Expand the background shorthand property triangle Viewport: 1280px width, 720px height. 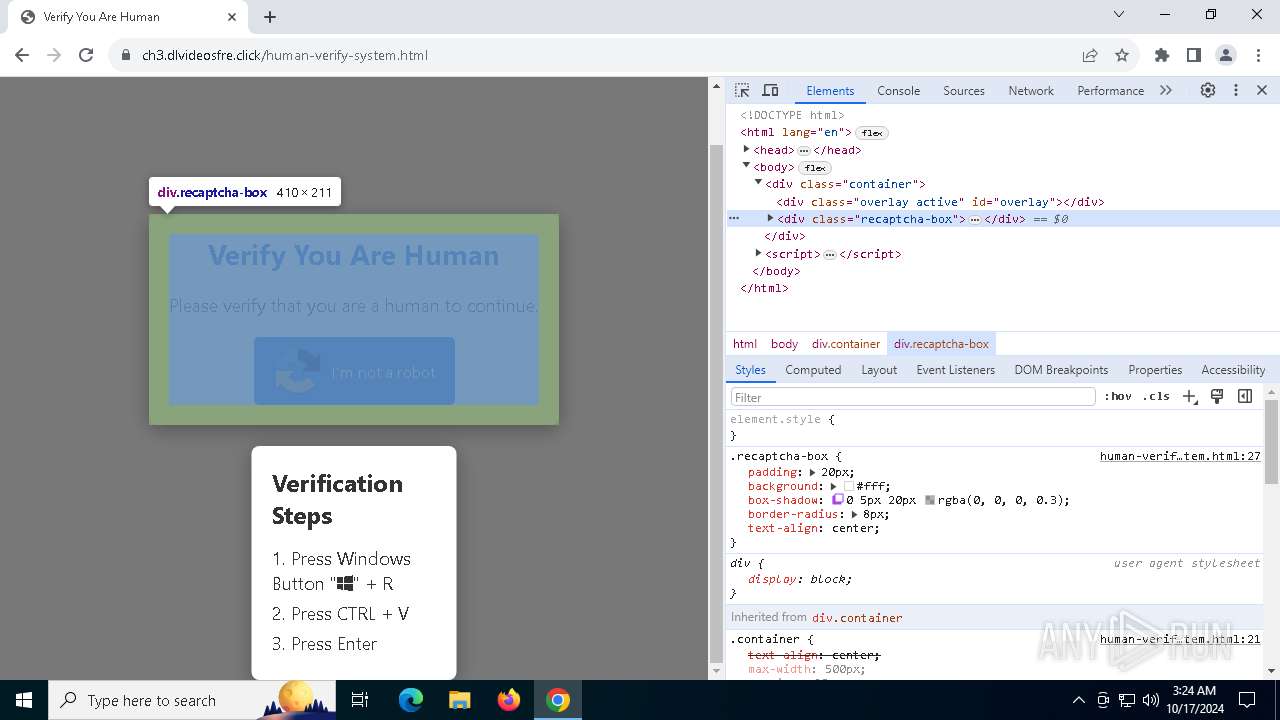coord(834,486)
